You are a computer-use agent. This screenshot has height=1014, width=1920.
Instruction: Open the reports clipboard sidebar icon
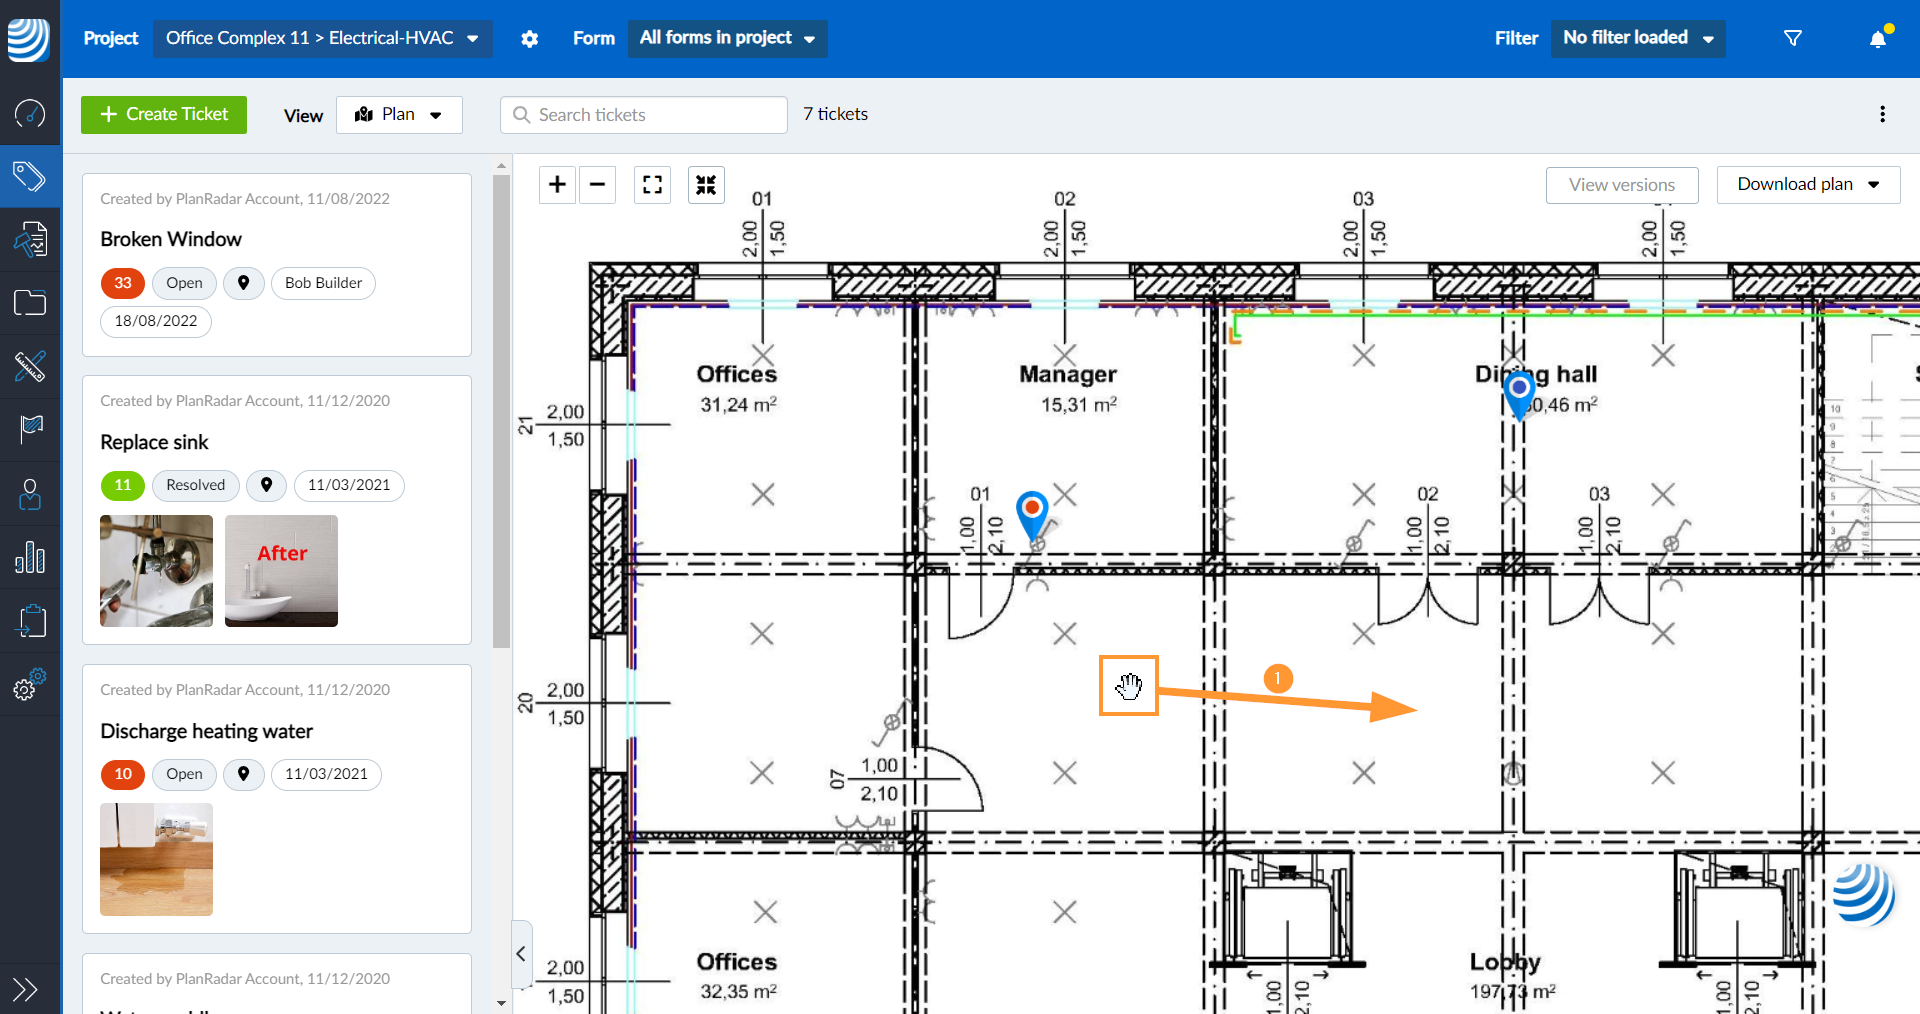pyautogui.click(x=30, y=620)
